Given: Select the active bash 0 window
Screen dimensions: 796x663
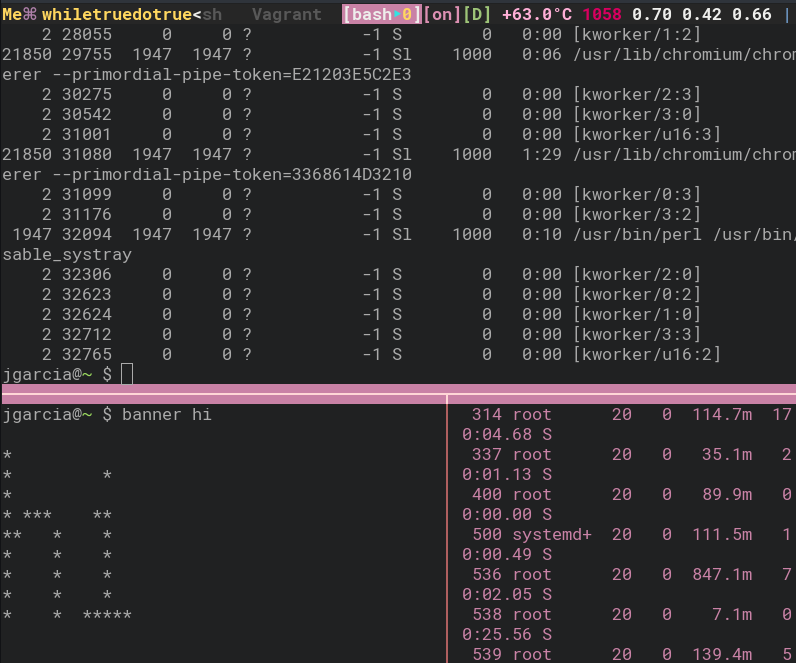Looking at the screenshot, I should pyautogui.click(x=381, y=14).
